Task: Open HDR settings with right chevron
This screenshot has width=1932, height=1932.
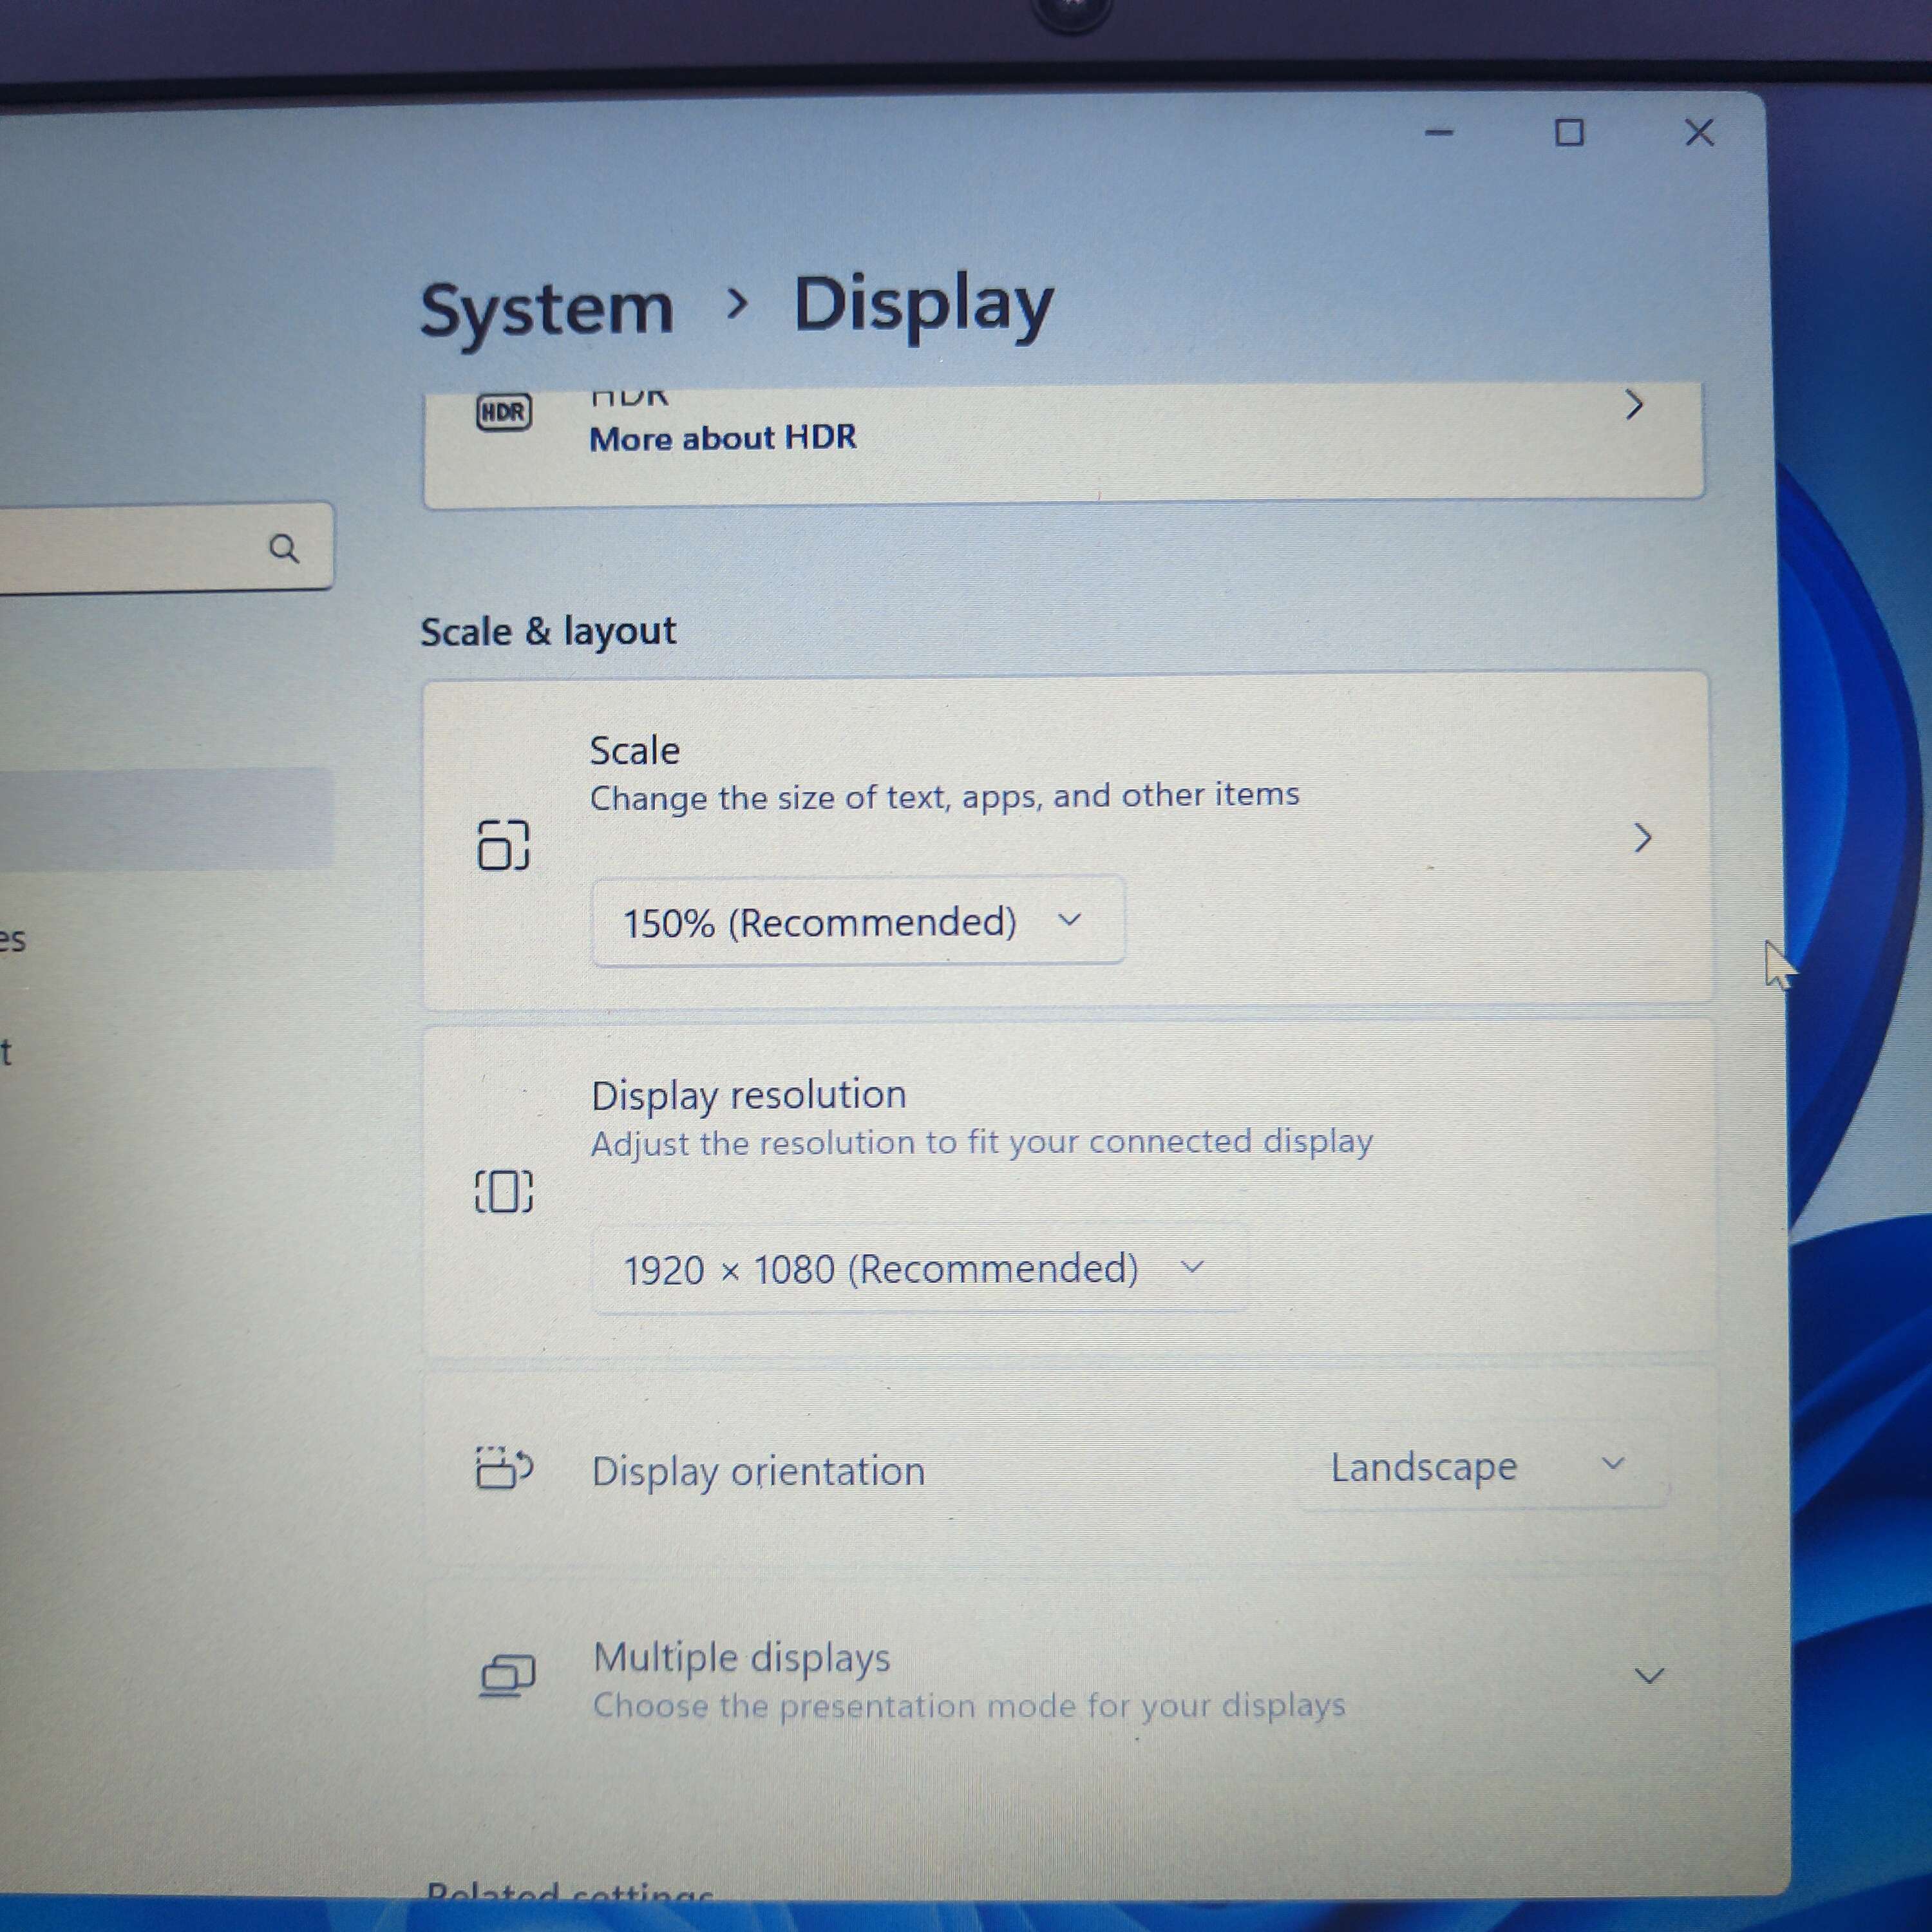Action: (x=1634, y=405)
